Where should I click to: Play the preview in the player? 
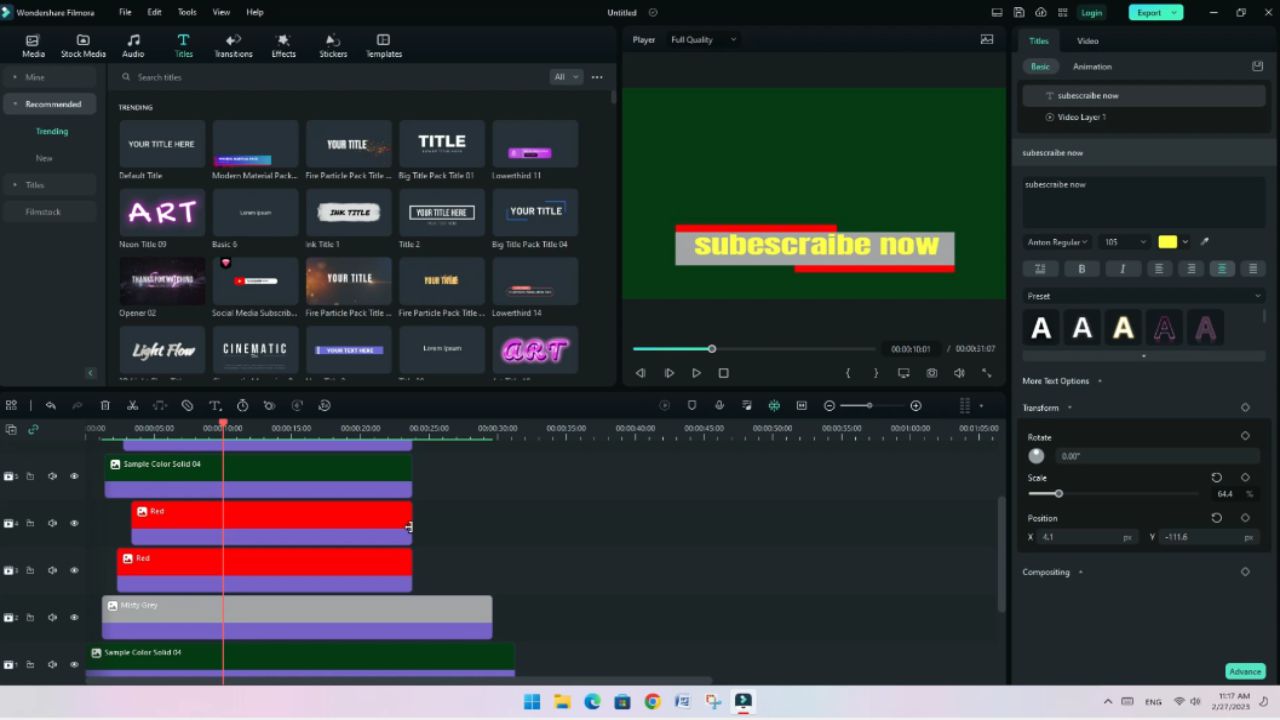(x=696, y=373)
